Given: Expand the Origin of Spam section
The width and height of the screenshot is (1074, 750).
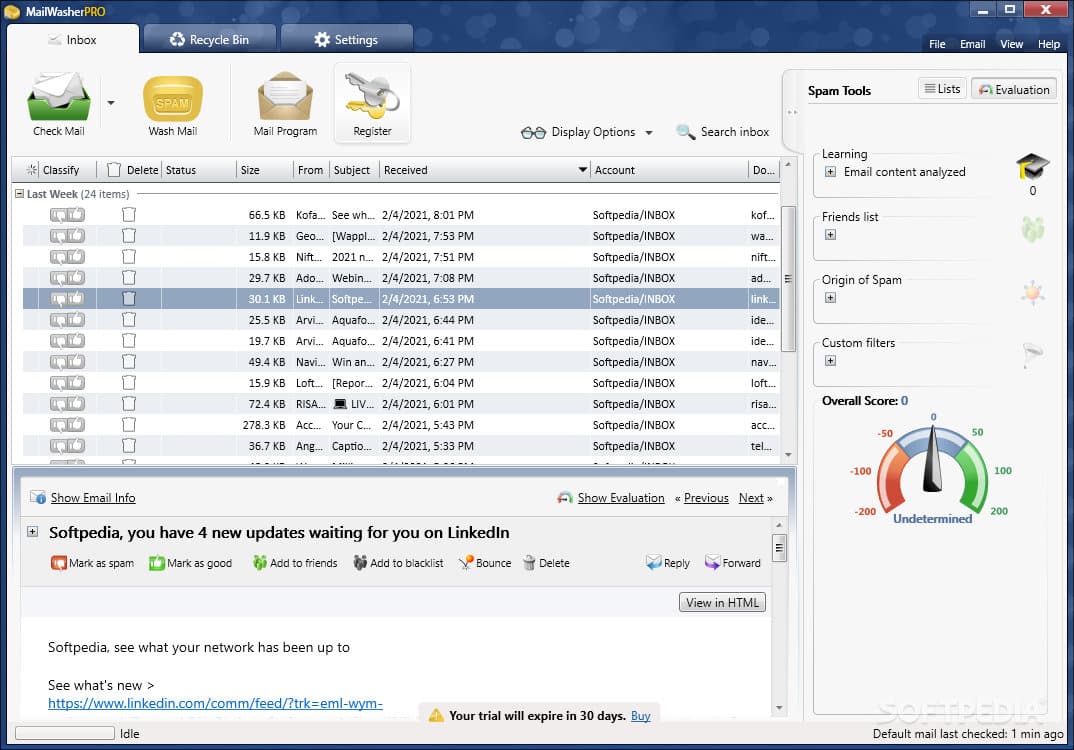Looking at the screenshot, I should pos(830,298).
